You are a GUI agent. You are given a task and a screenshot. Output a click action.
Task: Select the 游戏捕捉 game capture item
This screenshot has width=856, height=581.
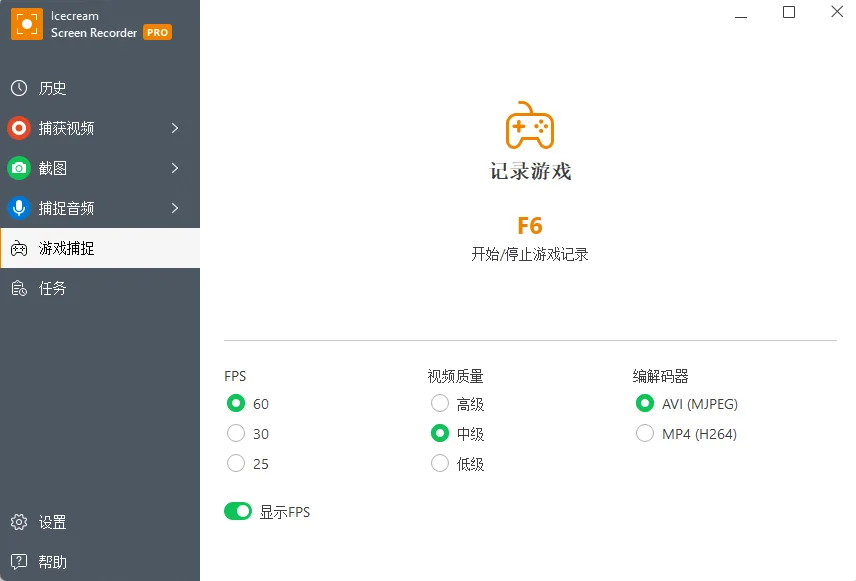click(x=100, y=248)
